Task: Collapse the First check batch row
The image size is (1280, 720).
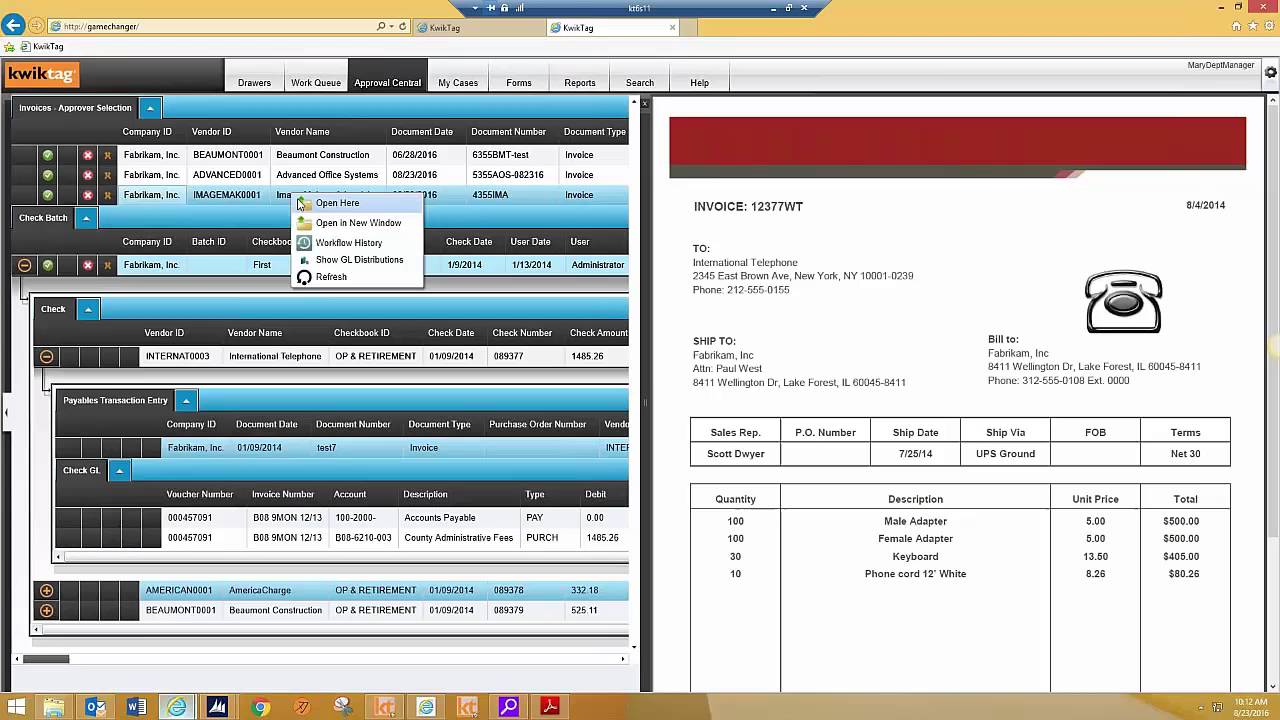Action: click(25, 265)
